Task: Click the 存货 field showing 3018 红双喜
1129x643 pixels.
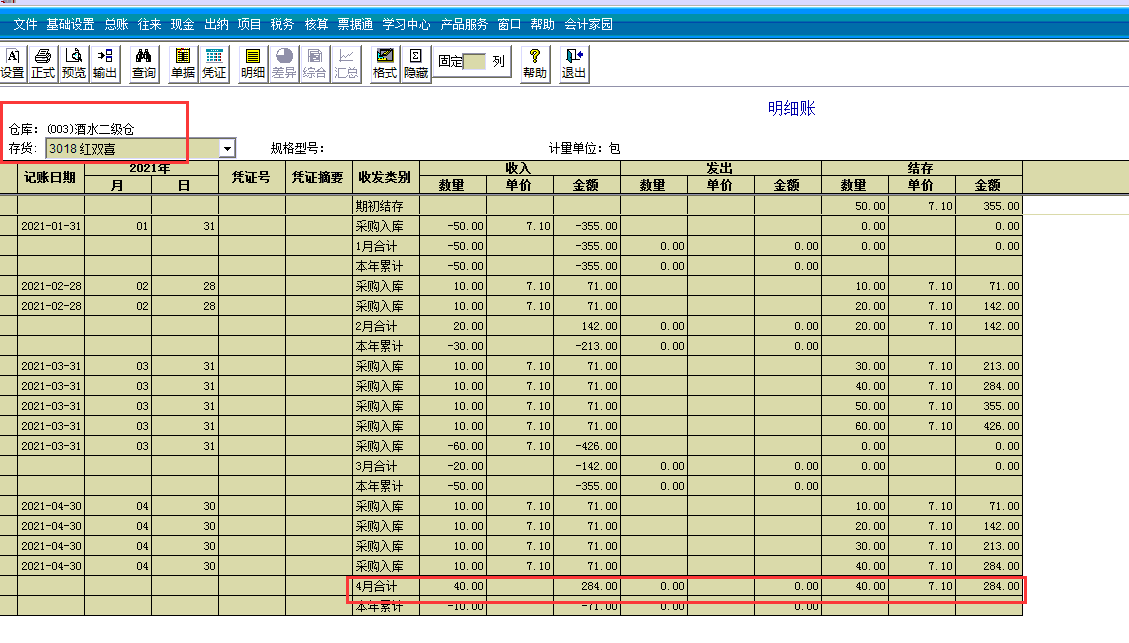Action: [132, 148]
